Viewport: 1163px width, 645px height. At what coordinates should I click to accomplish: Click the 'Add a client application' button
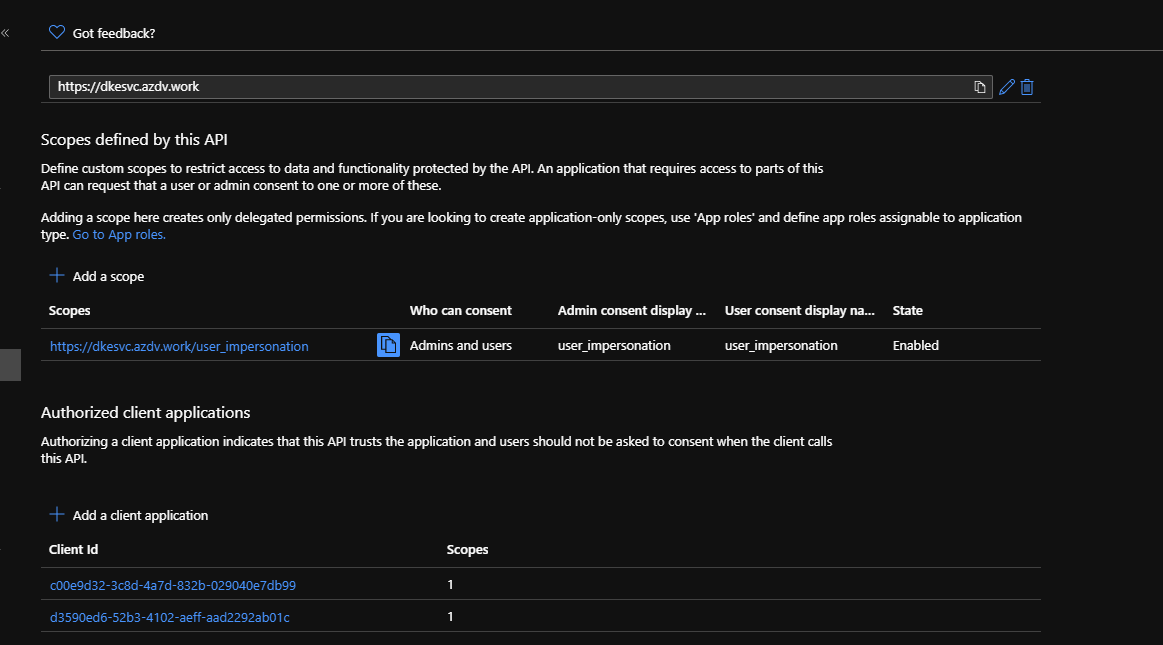click(x=139, y=515)
